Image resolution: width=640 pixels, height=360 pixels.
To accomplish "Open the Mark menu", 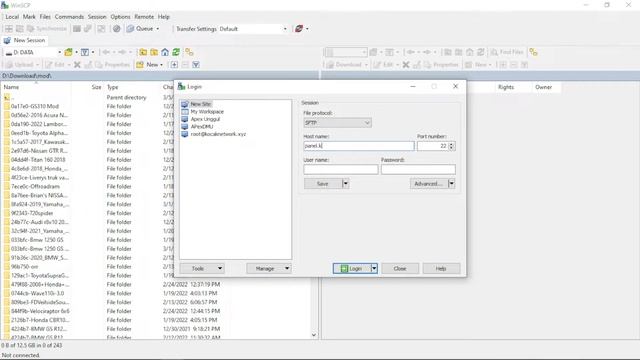I will (29, 17).
